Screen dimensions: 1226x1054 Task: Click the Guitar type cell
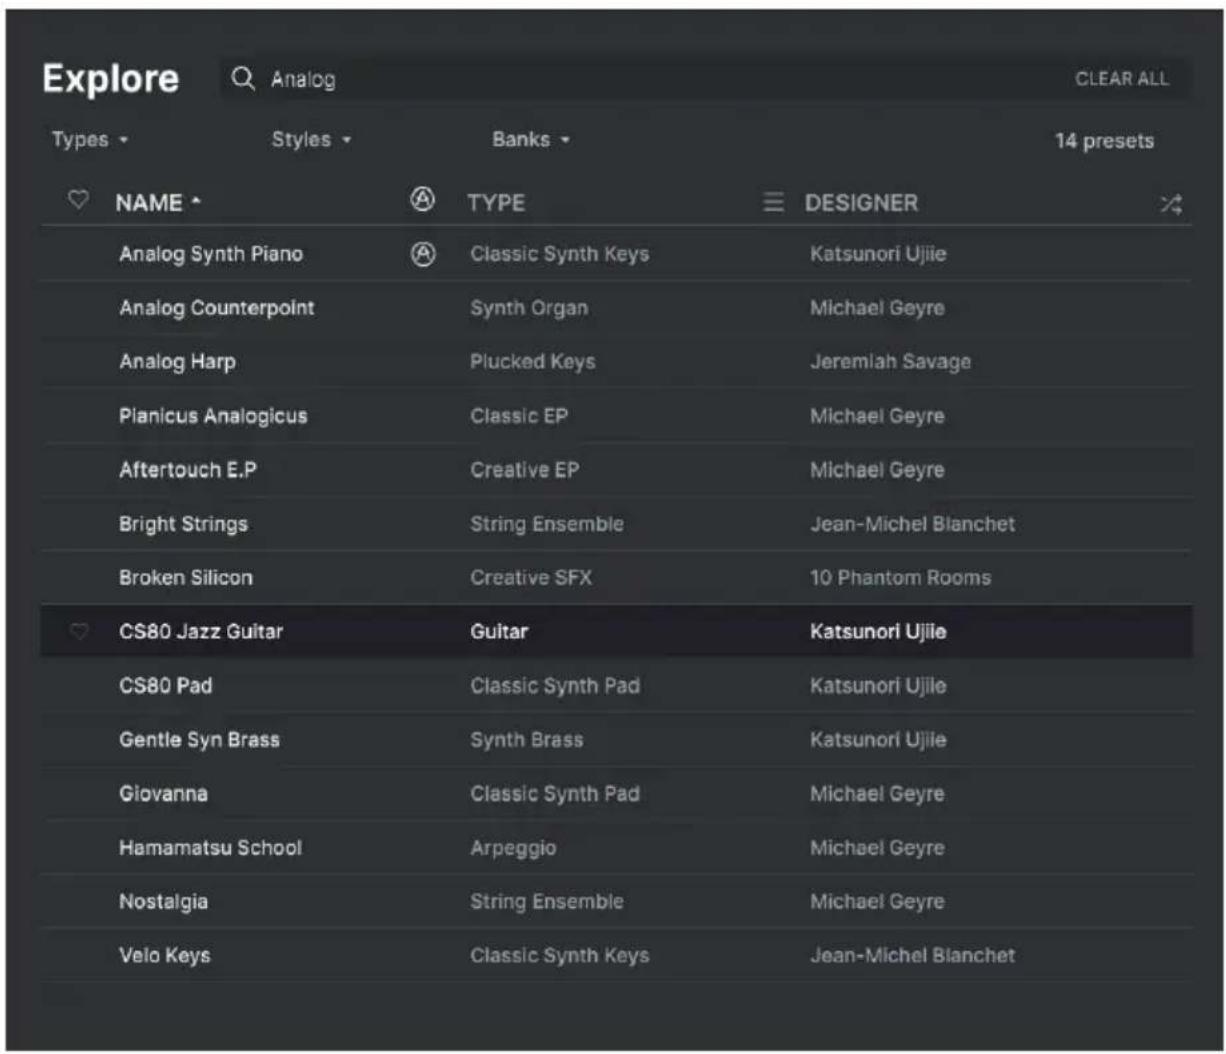499,632
